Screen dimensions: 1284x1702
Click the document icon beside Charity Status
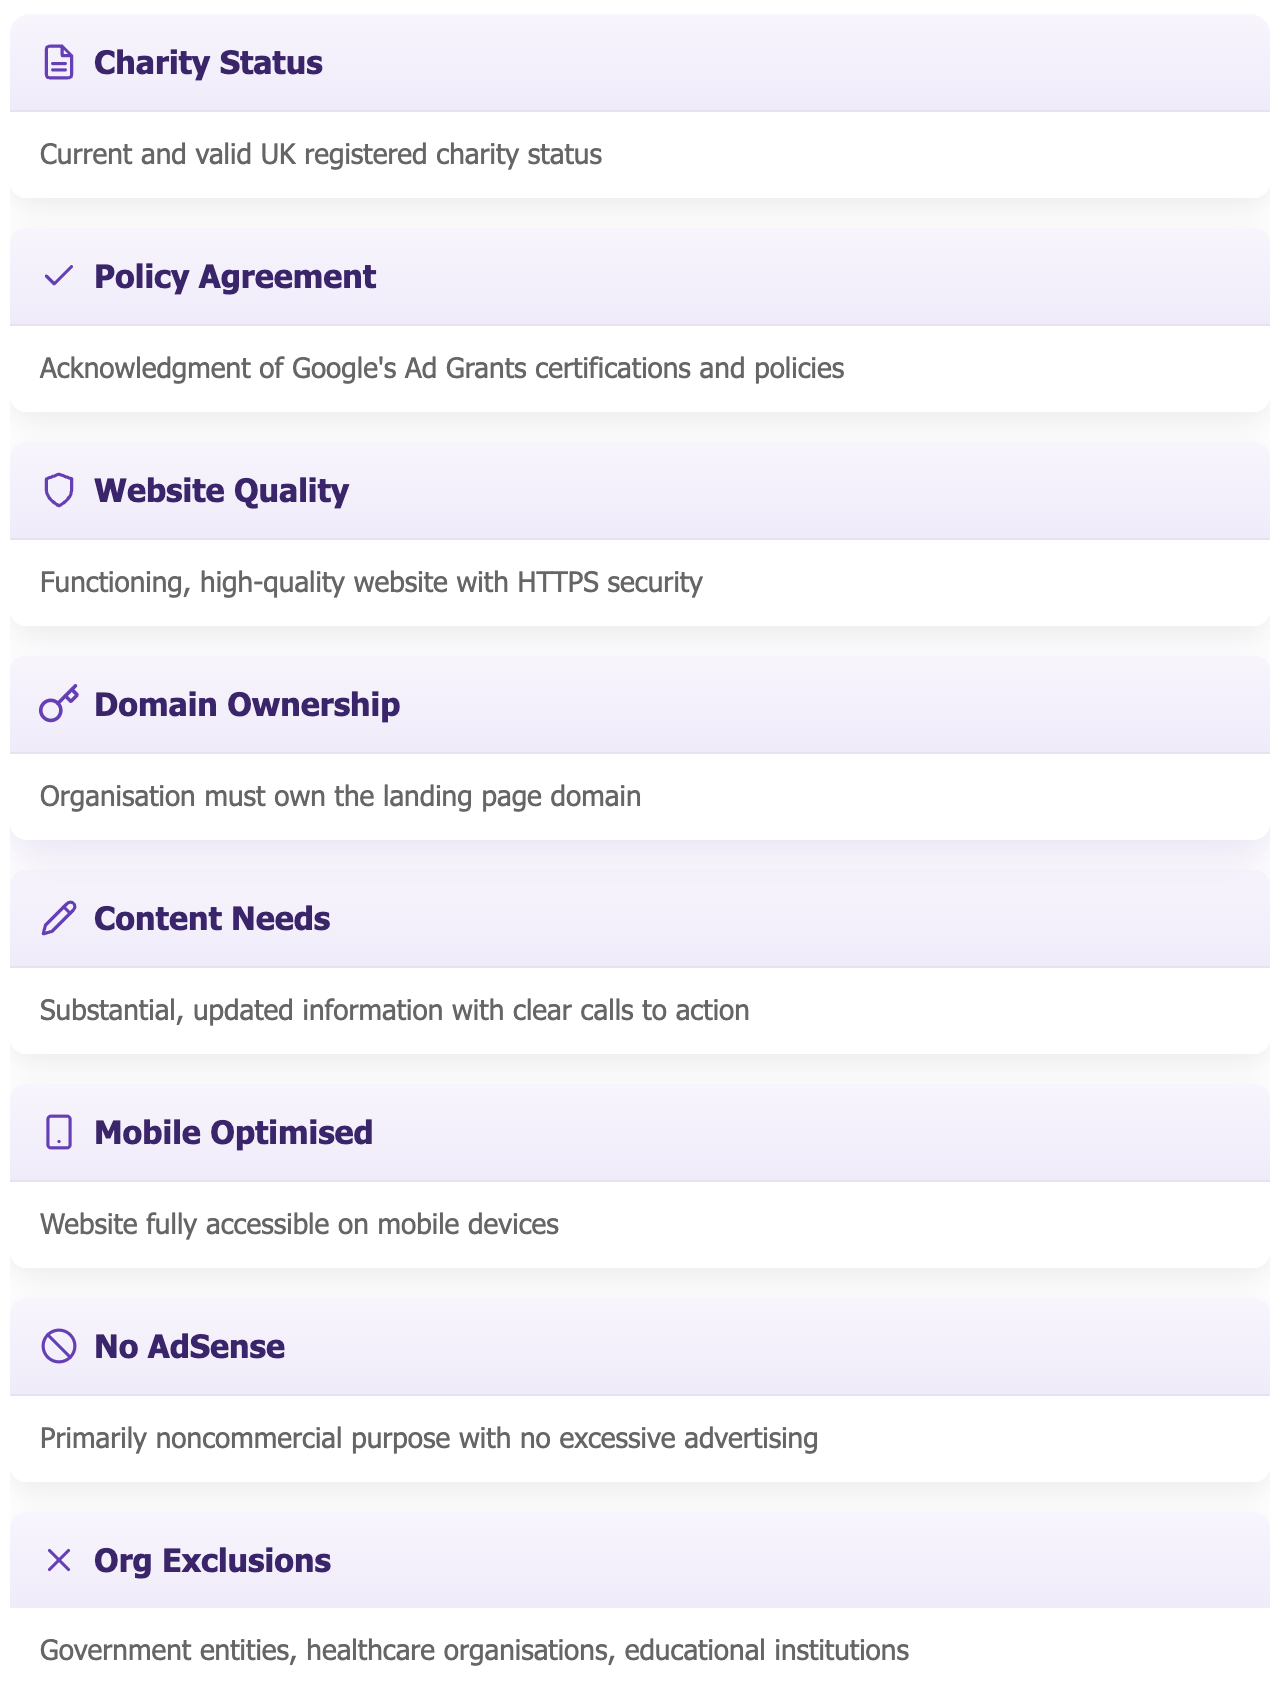pos(59,62)
